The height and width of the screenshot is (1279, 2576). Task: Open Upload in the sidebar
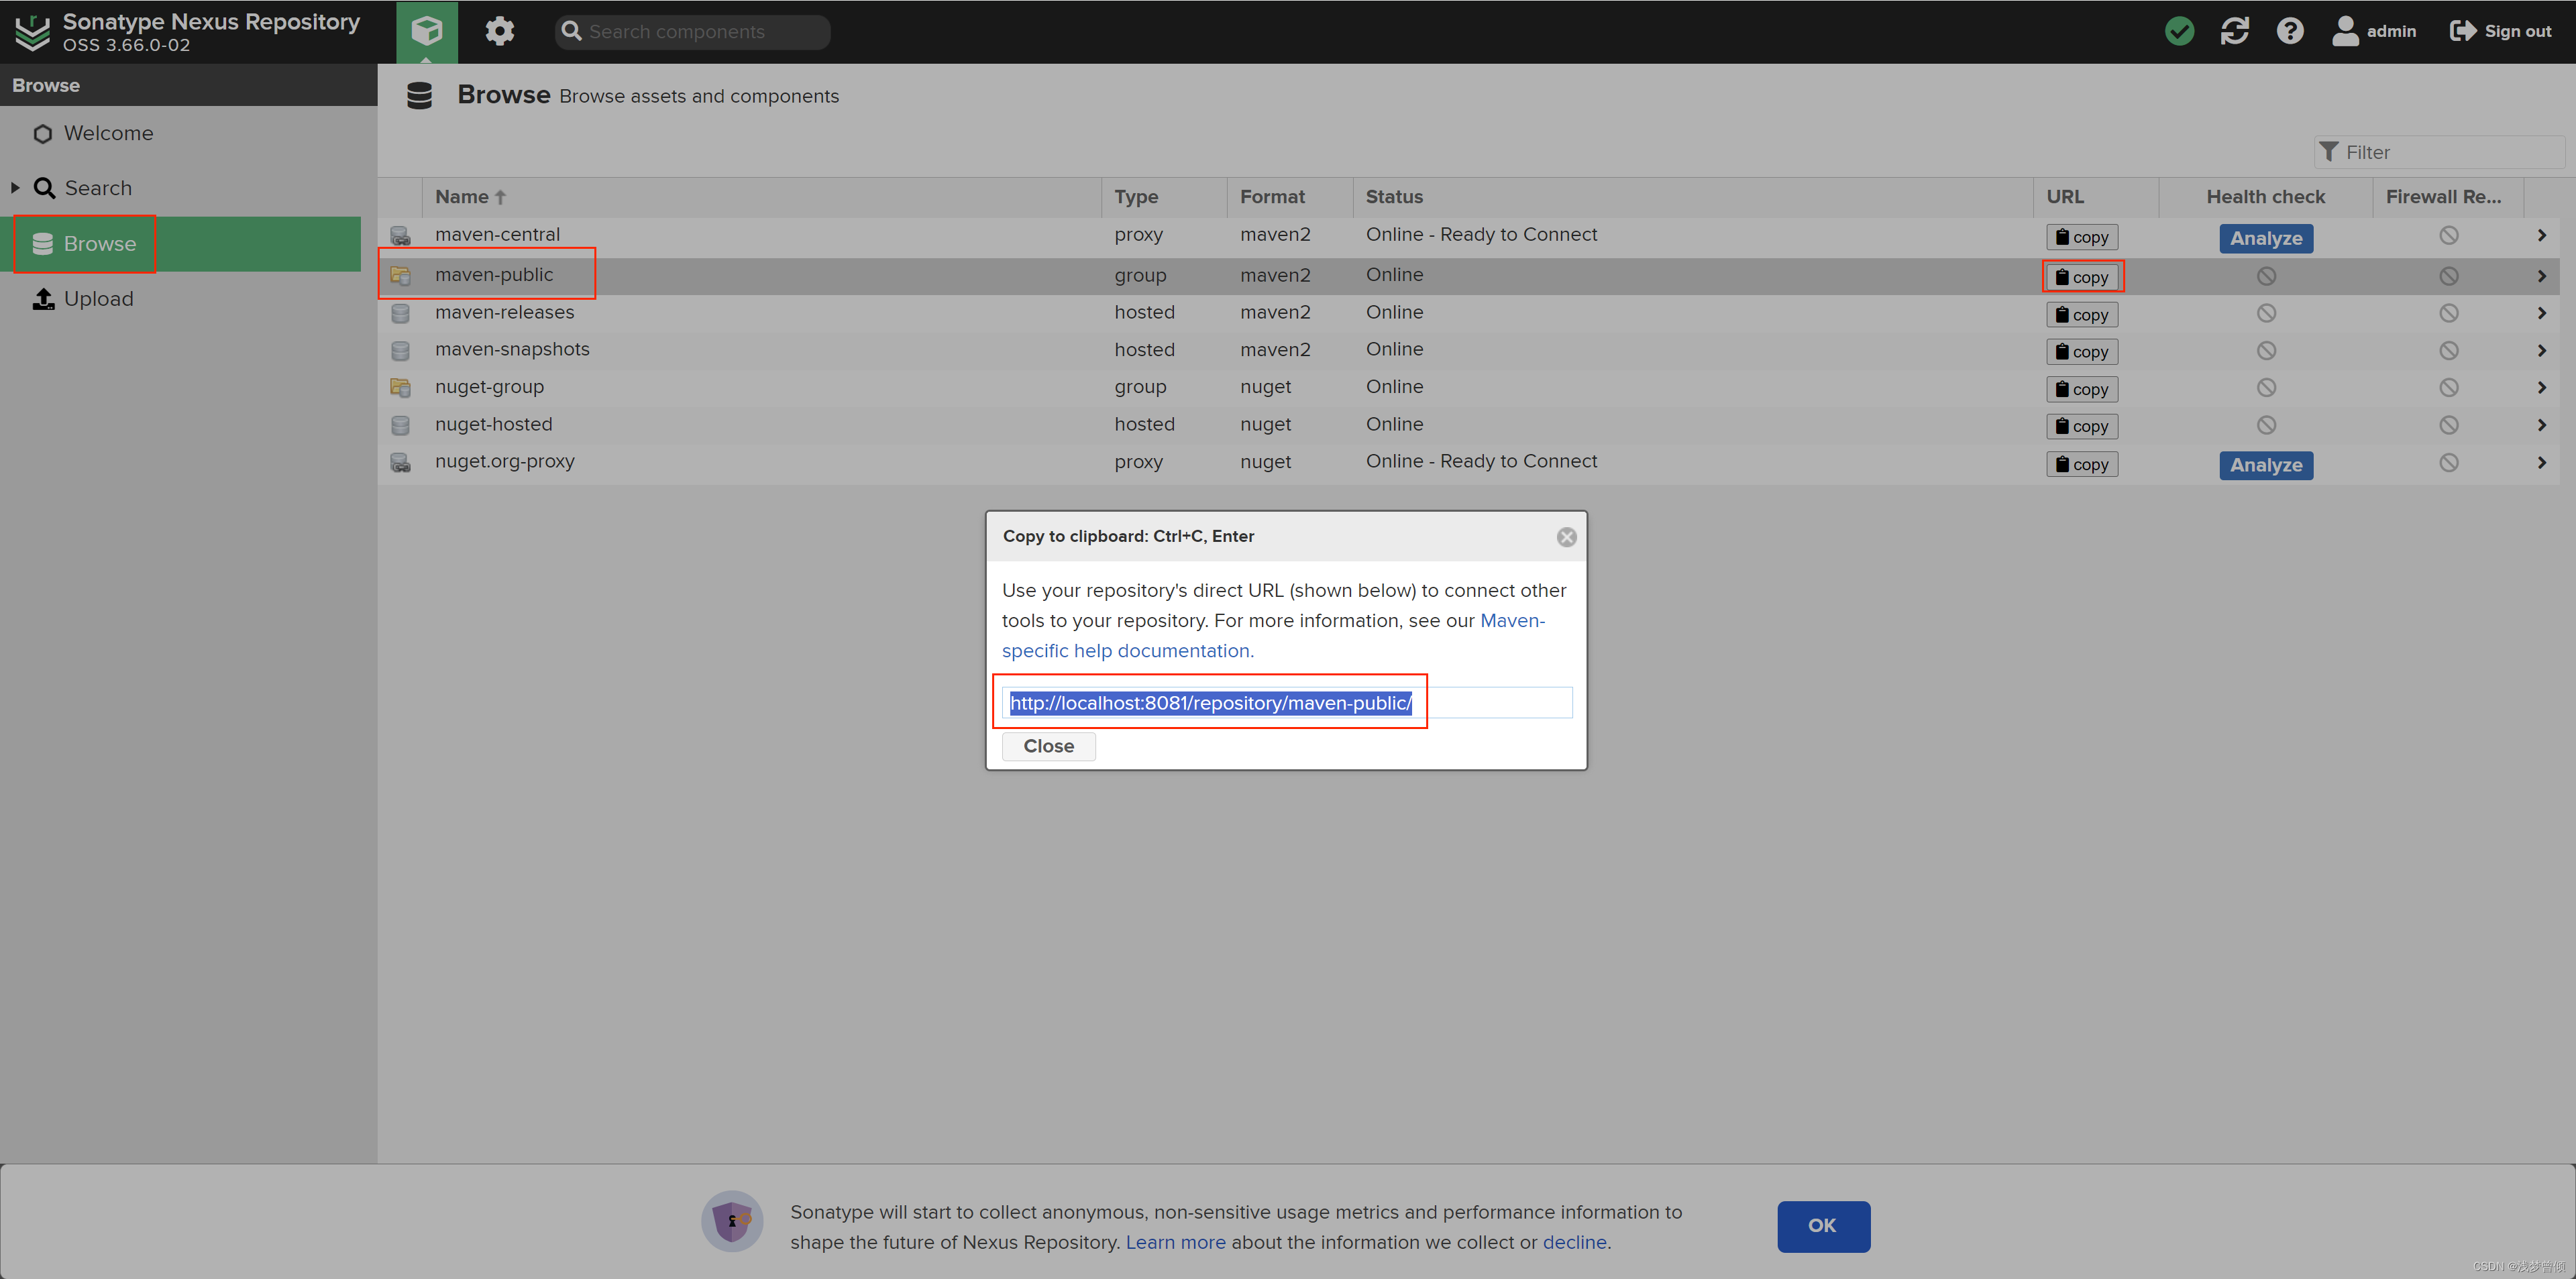98,299
